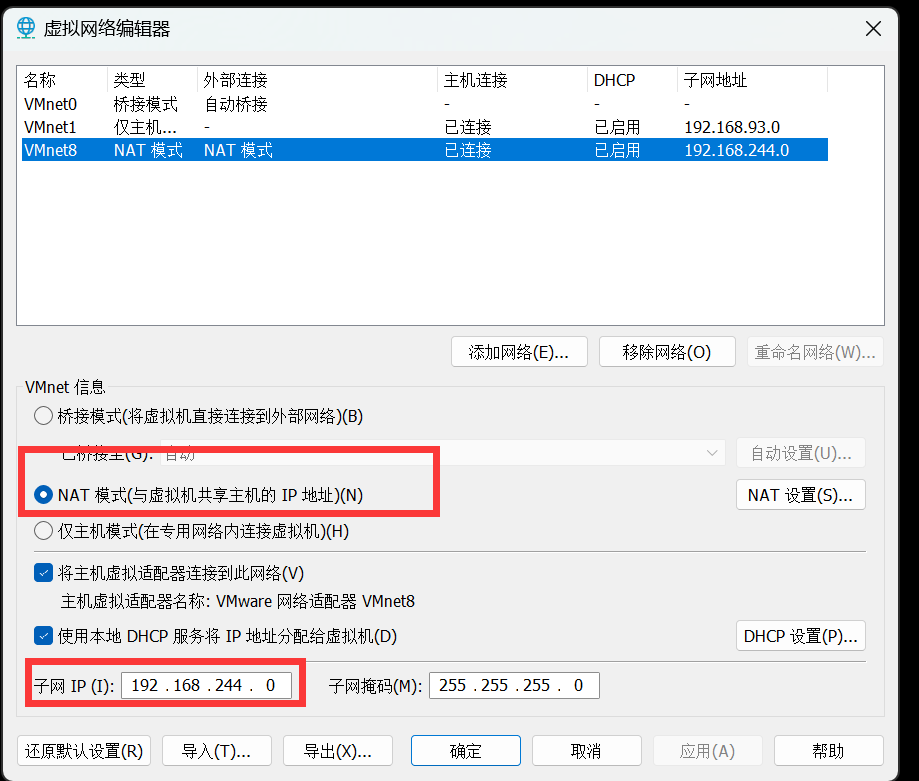Select the bridged mode radio button
Viewport: 919px width, 781px height.
tap(43, 416)
